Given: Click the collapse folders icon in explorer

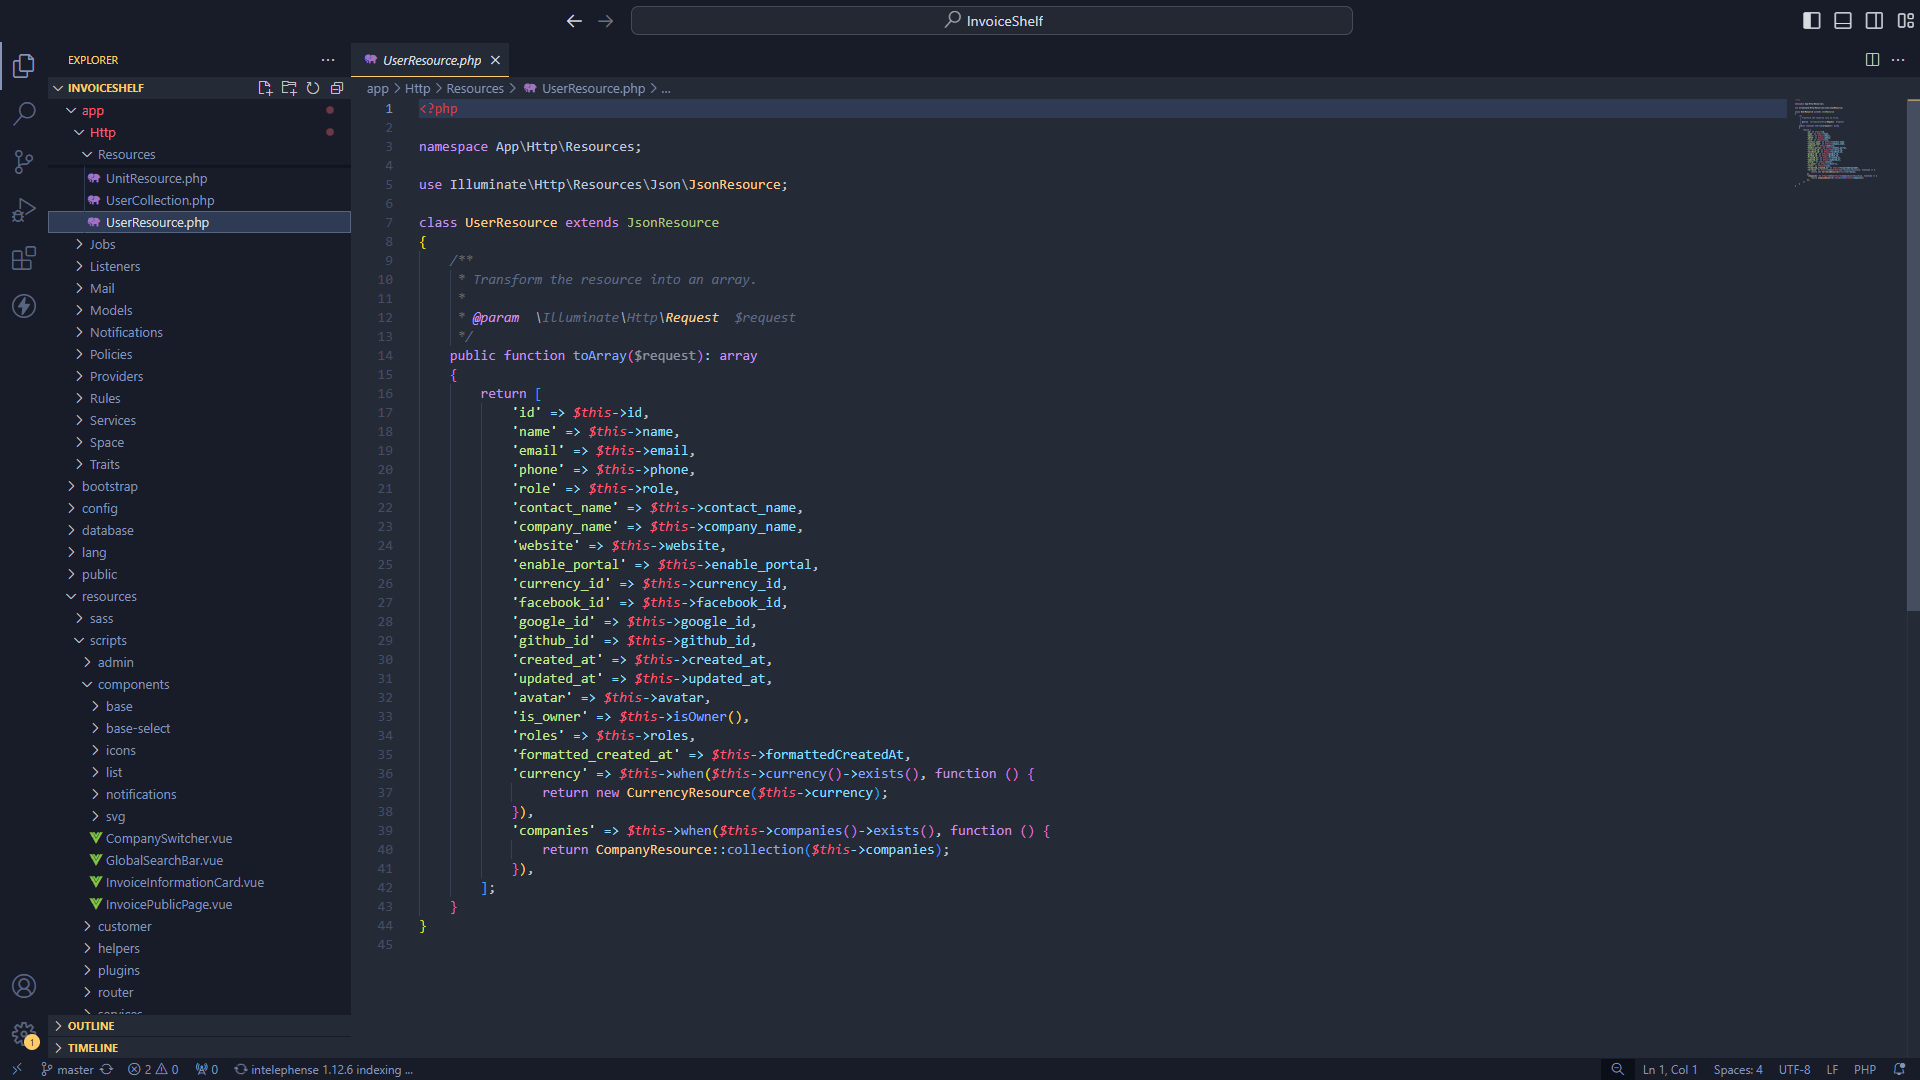Looking at the screenshot, I should (x=338, y=88).
